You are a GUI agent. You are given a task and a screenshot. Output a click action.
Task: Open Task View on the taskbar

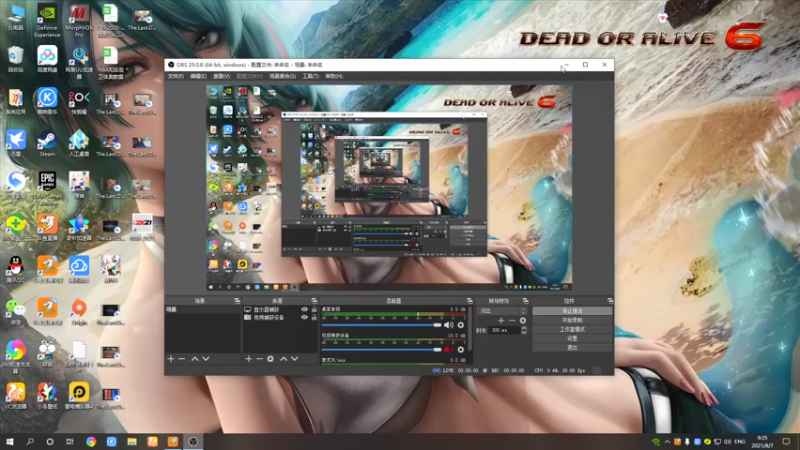coord(70,441)
